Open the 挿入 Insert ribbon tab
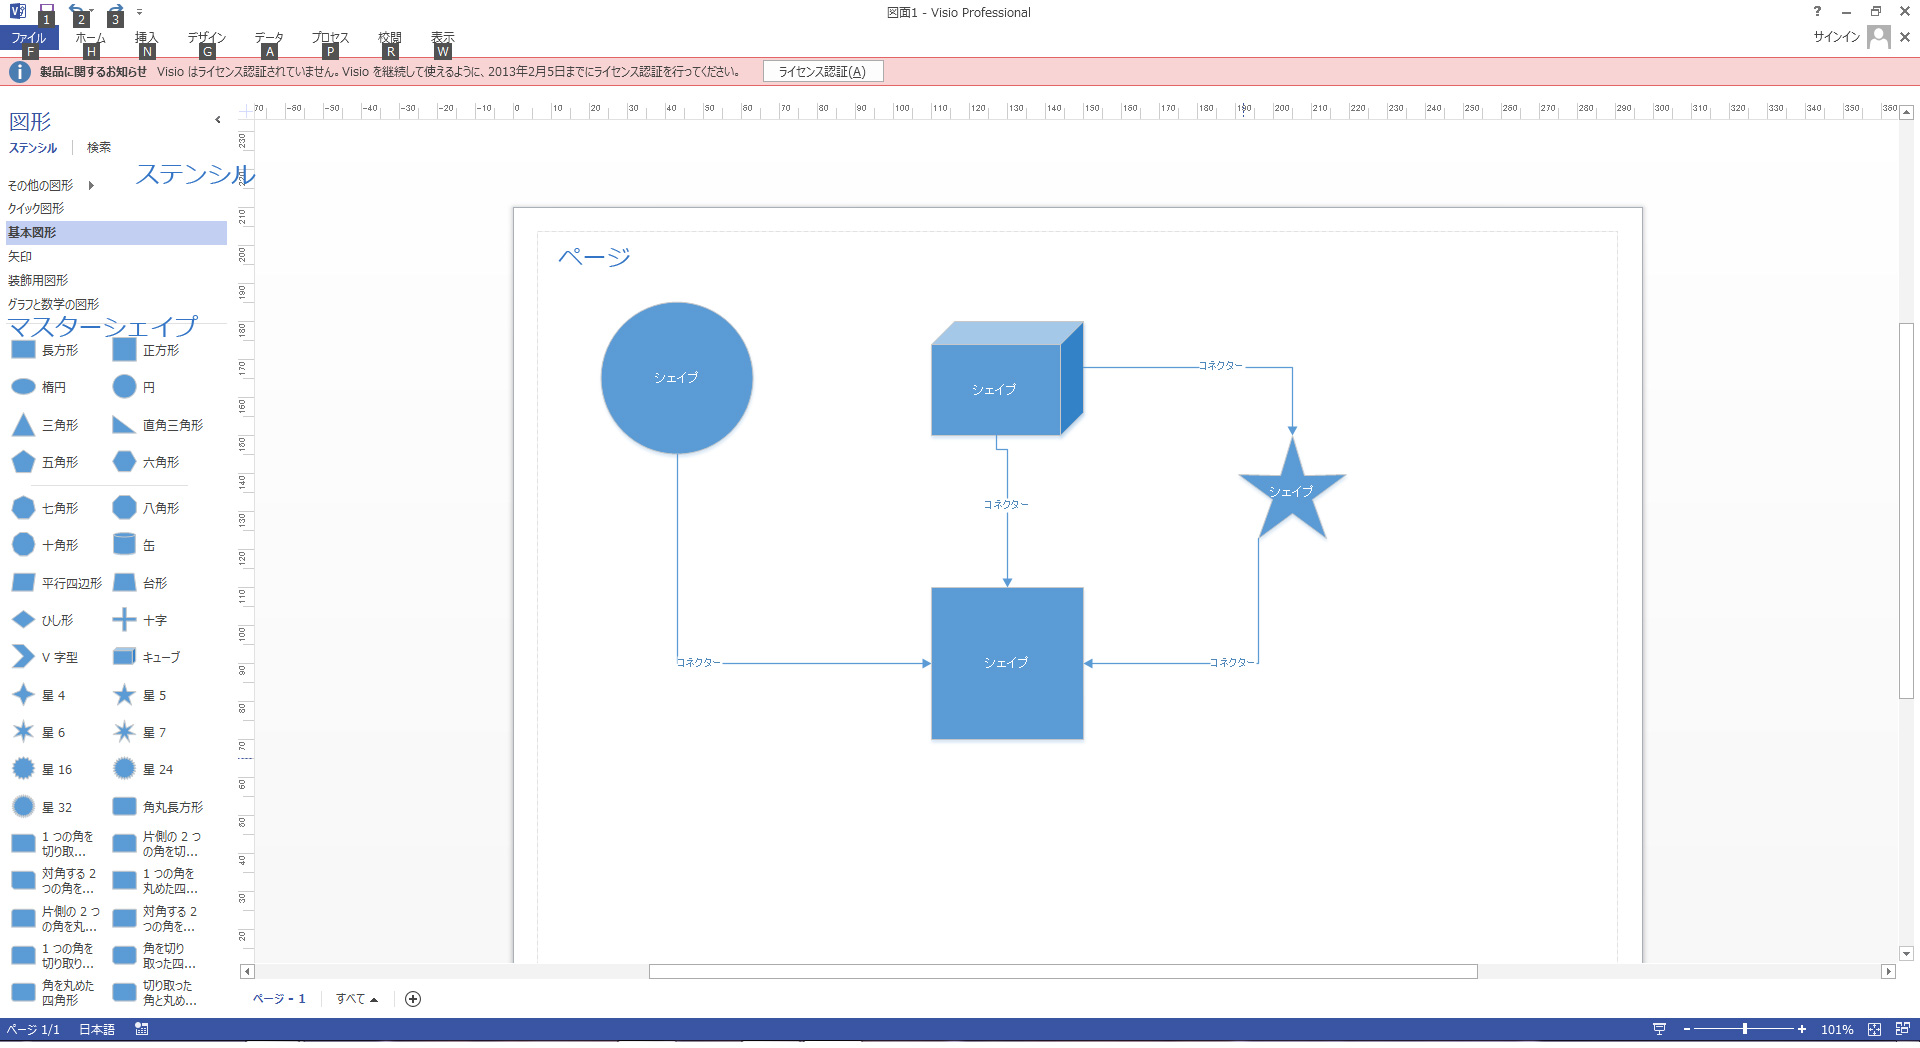Viewport: 1920px width, 1048px height. (x=147, y=38)
